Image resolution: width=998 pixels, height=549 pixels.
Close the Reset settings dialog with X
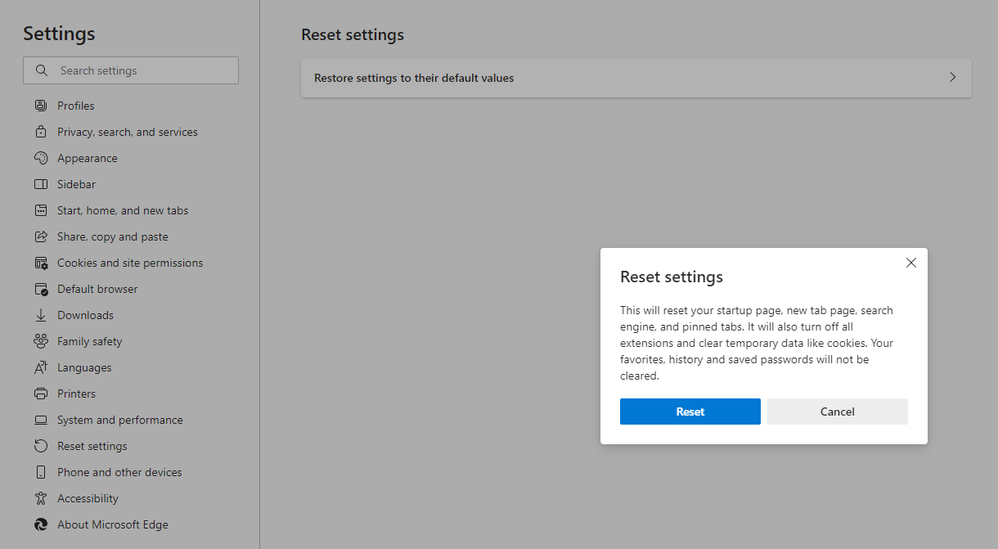(x=910, y=263)
